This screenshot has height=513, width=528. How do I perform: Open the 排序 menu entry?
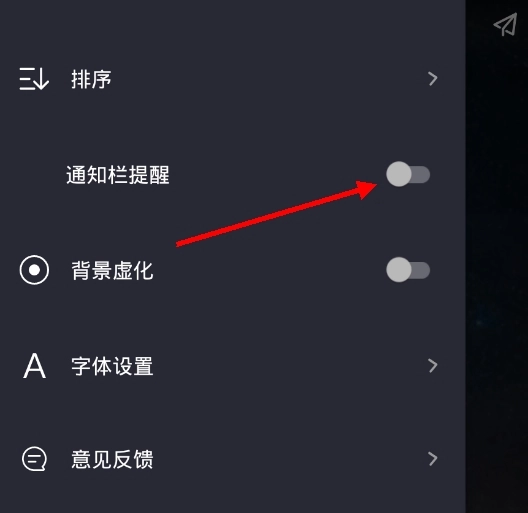point(233,79)
